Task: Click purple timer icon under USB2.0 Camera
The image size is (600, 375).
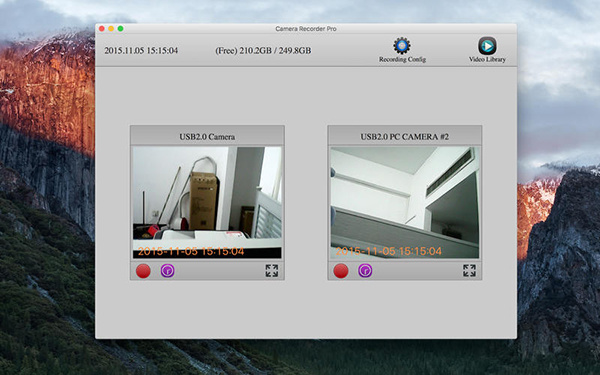Action: [168, 271]
